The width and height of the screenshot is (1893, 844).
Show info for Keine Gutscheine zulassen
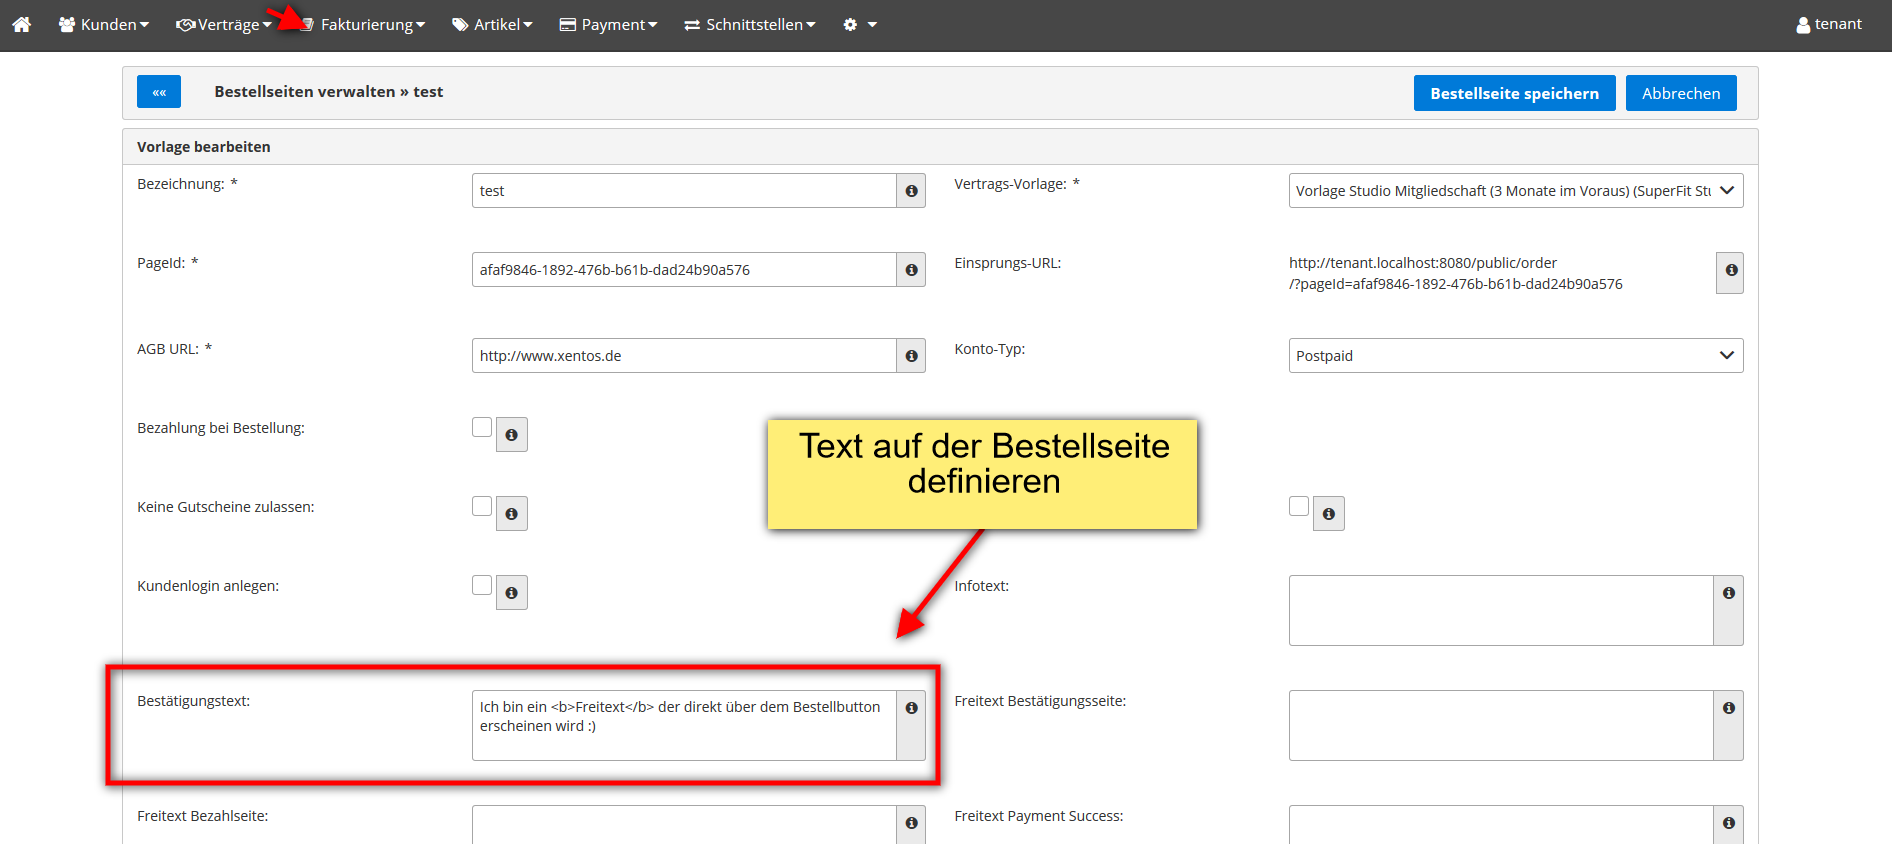point(511,513)
